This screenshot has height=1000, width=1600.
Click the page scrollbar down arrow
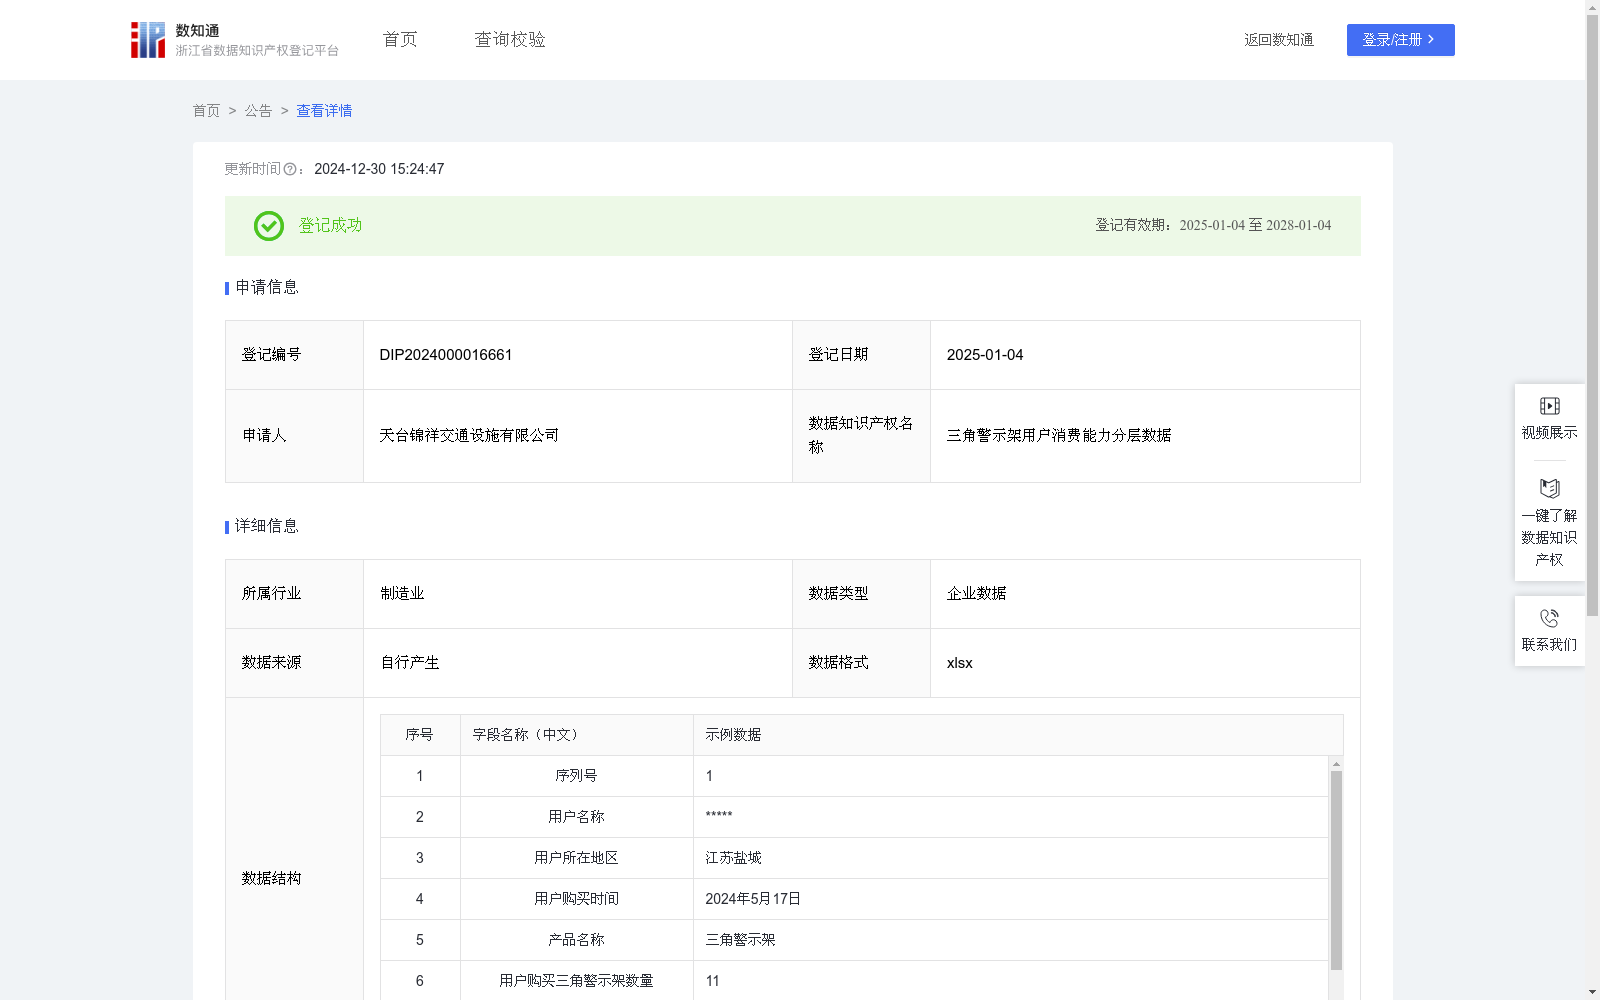(x=1592, y=992)
